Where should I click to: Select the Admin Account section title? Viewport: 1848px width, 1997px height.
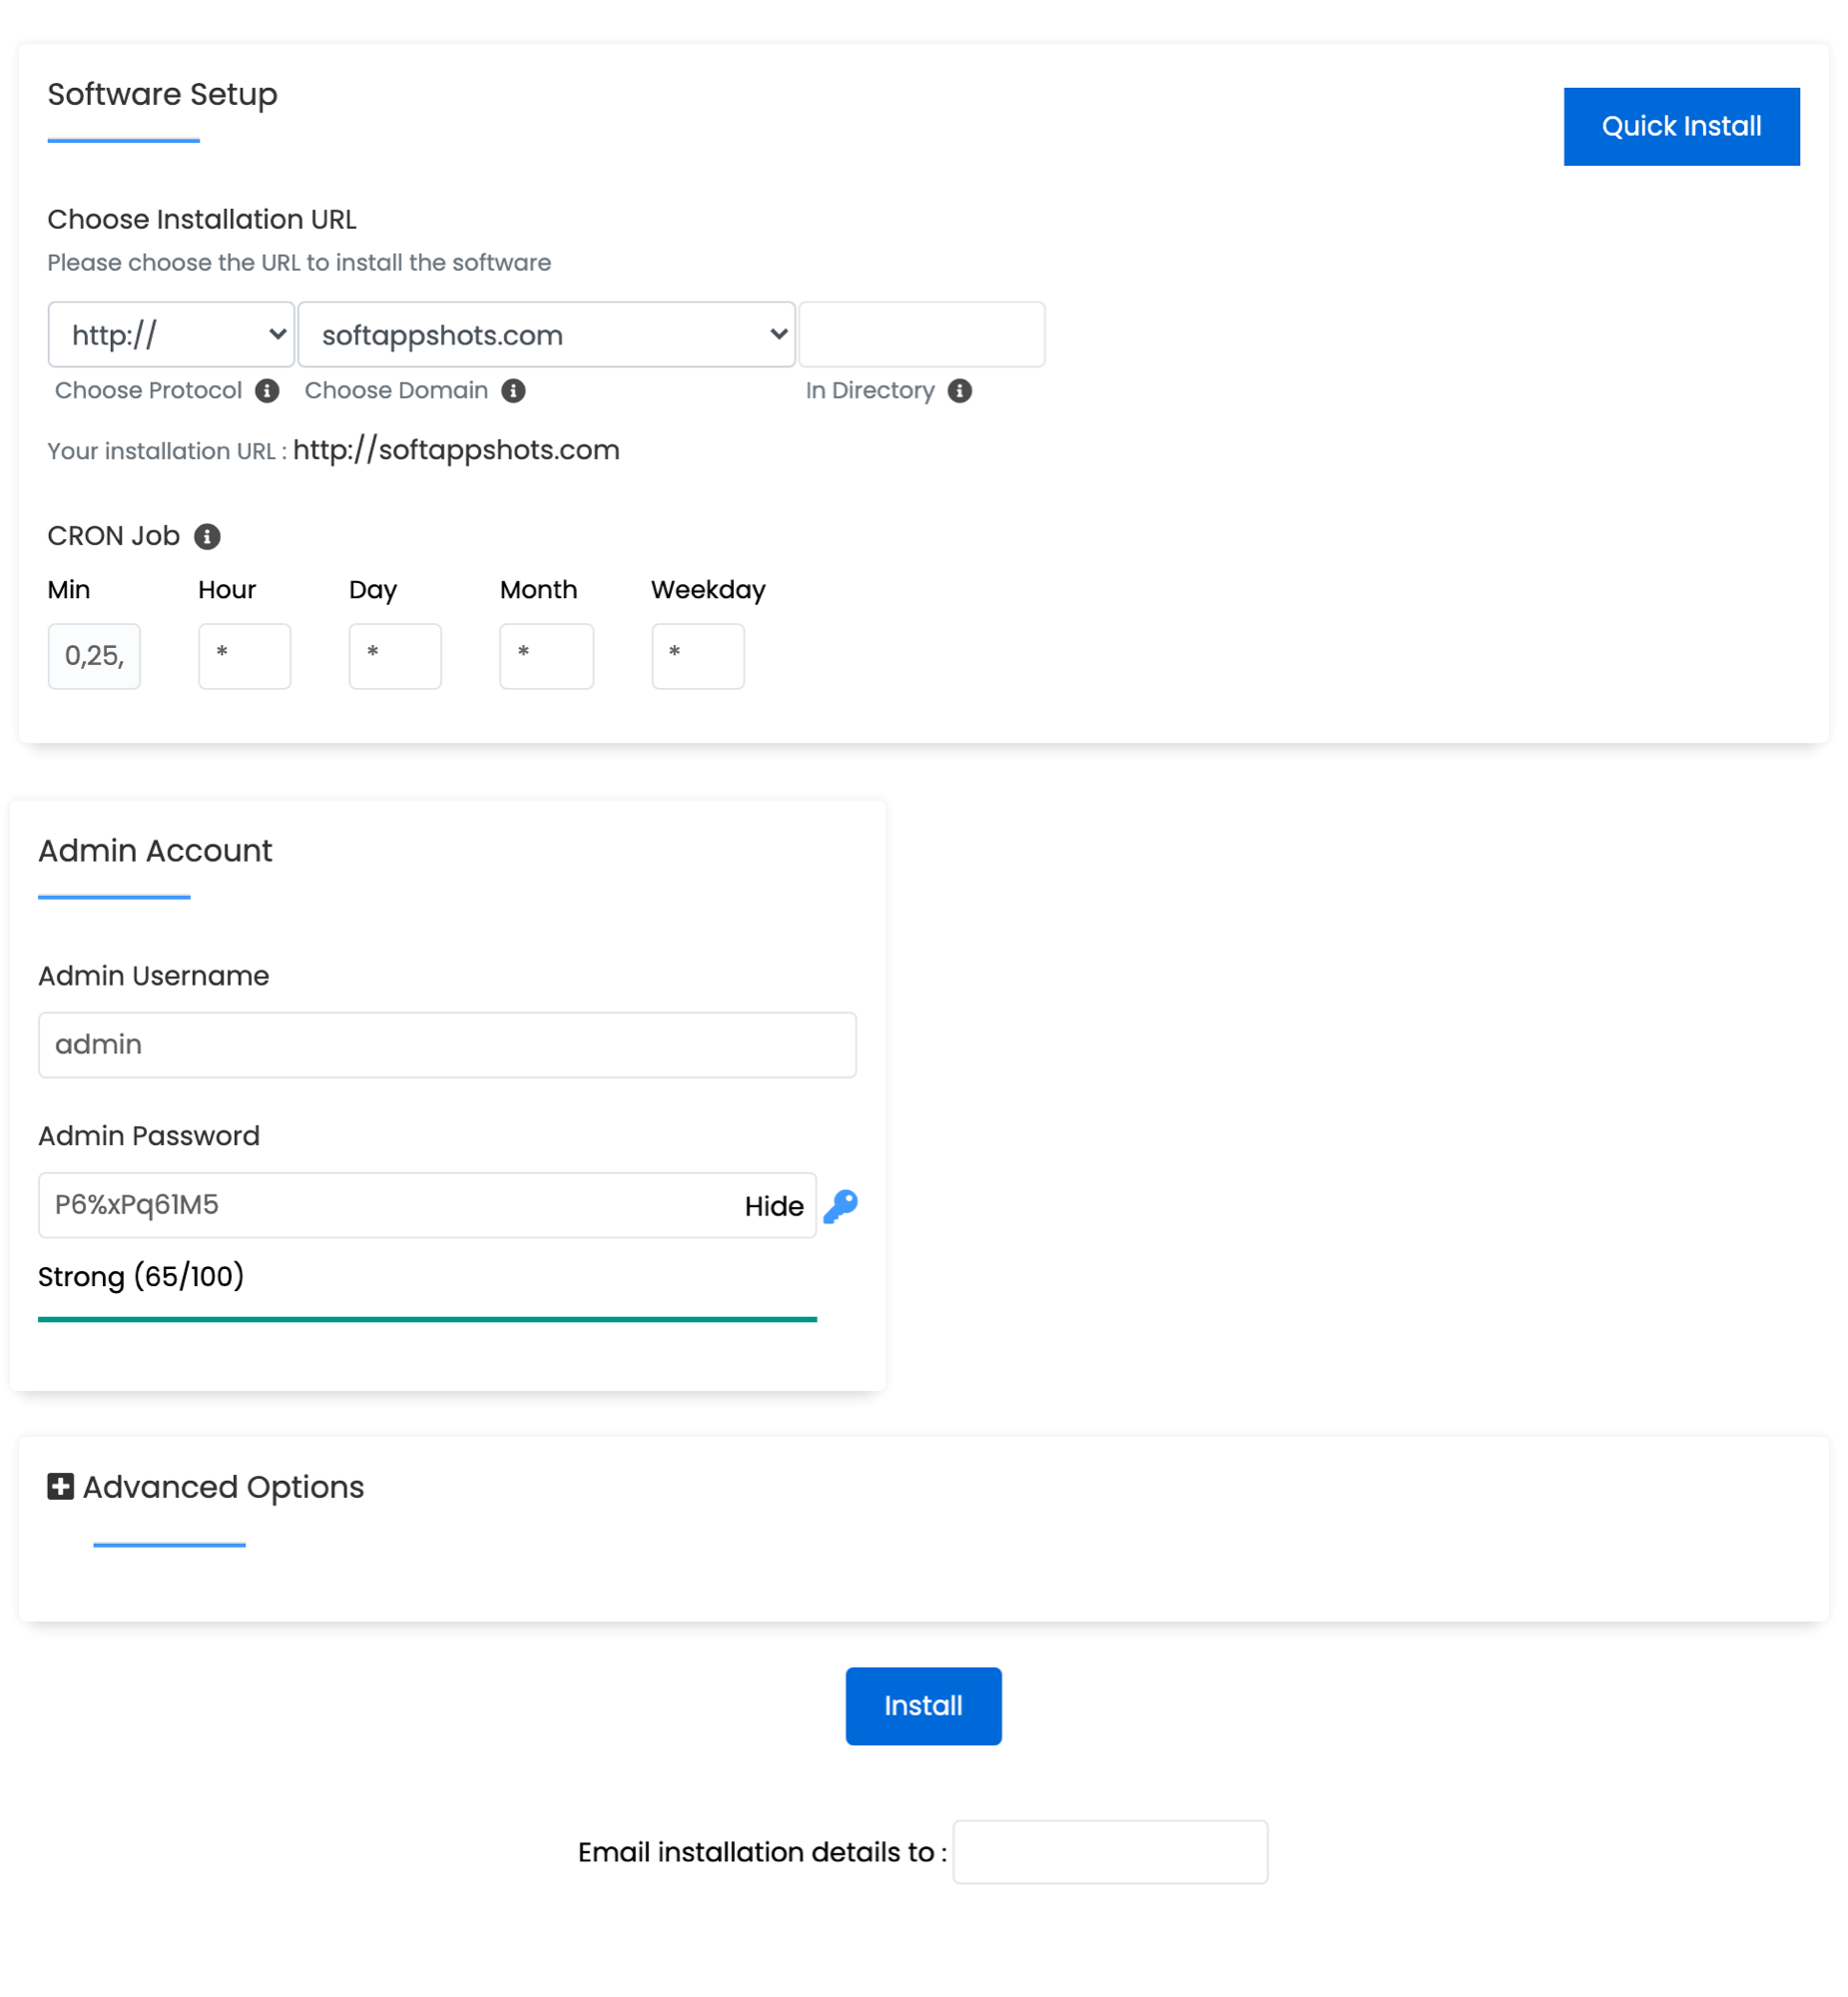click(155, 851)
